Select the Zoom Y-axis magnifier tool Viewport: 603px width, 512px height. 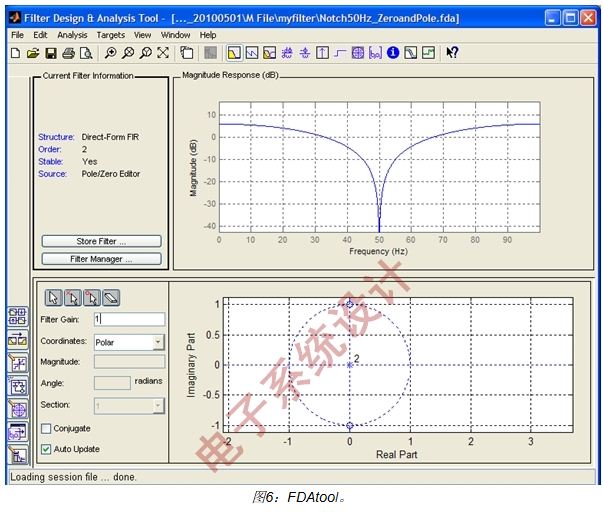click(145, 53)
